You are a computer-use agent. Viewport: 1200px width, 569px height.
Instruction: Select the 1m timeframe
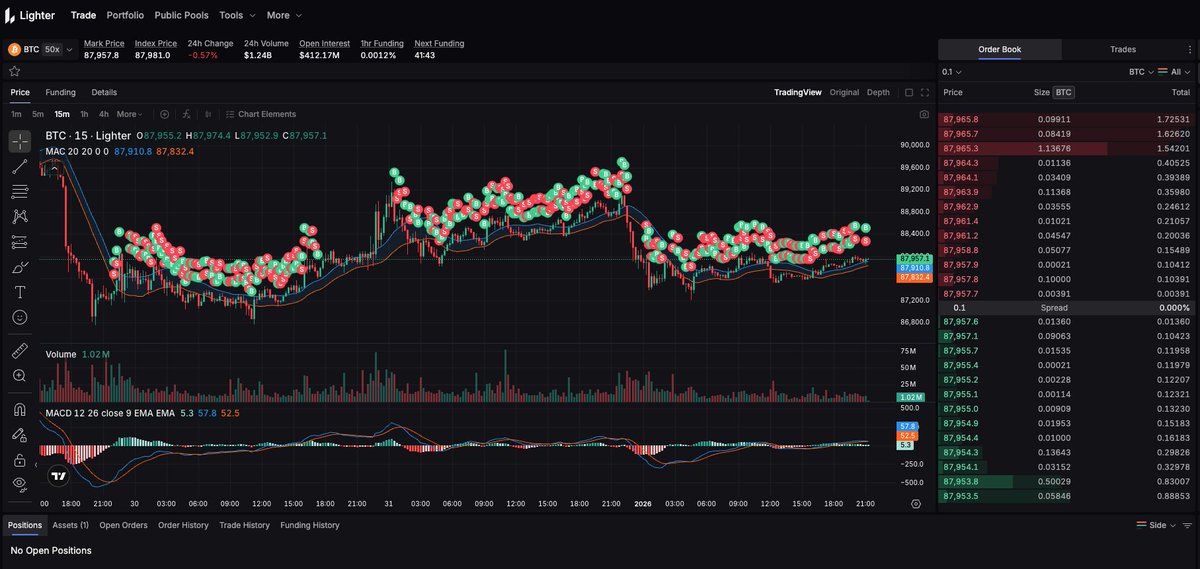[16, 114]
